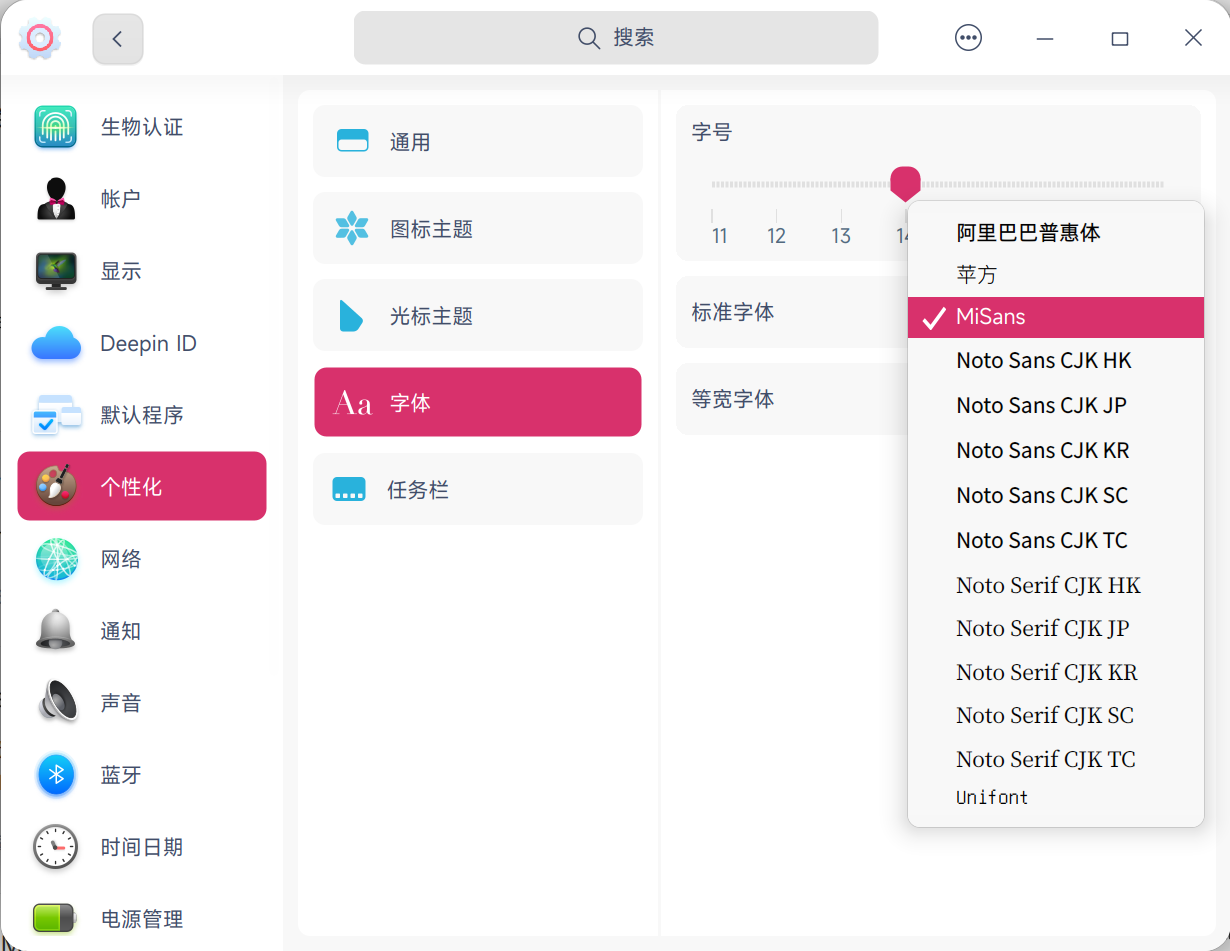The height and width of the screenshot is (951, 1230).
Task: Open the 电源管理 power management icon
Action: tap(55, 918)
